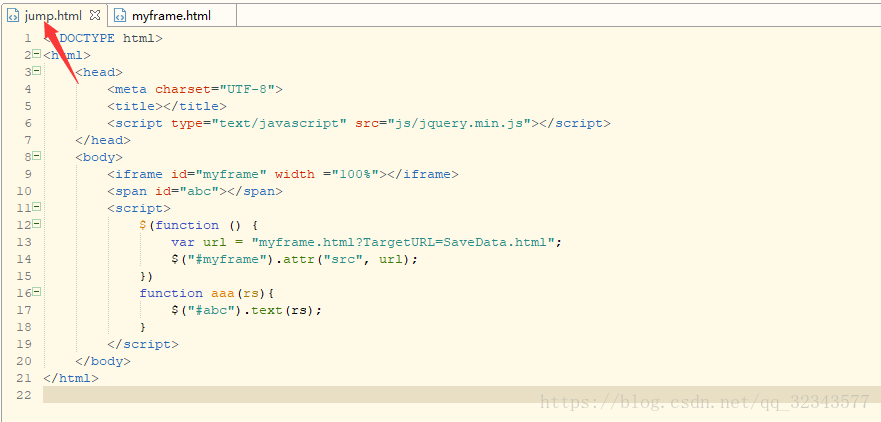The image size is (881, 422).
Task: Click closing </html> tag on line 21
Action: 71,378
